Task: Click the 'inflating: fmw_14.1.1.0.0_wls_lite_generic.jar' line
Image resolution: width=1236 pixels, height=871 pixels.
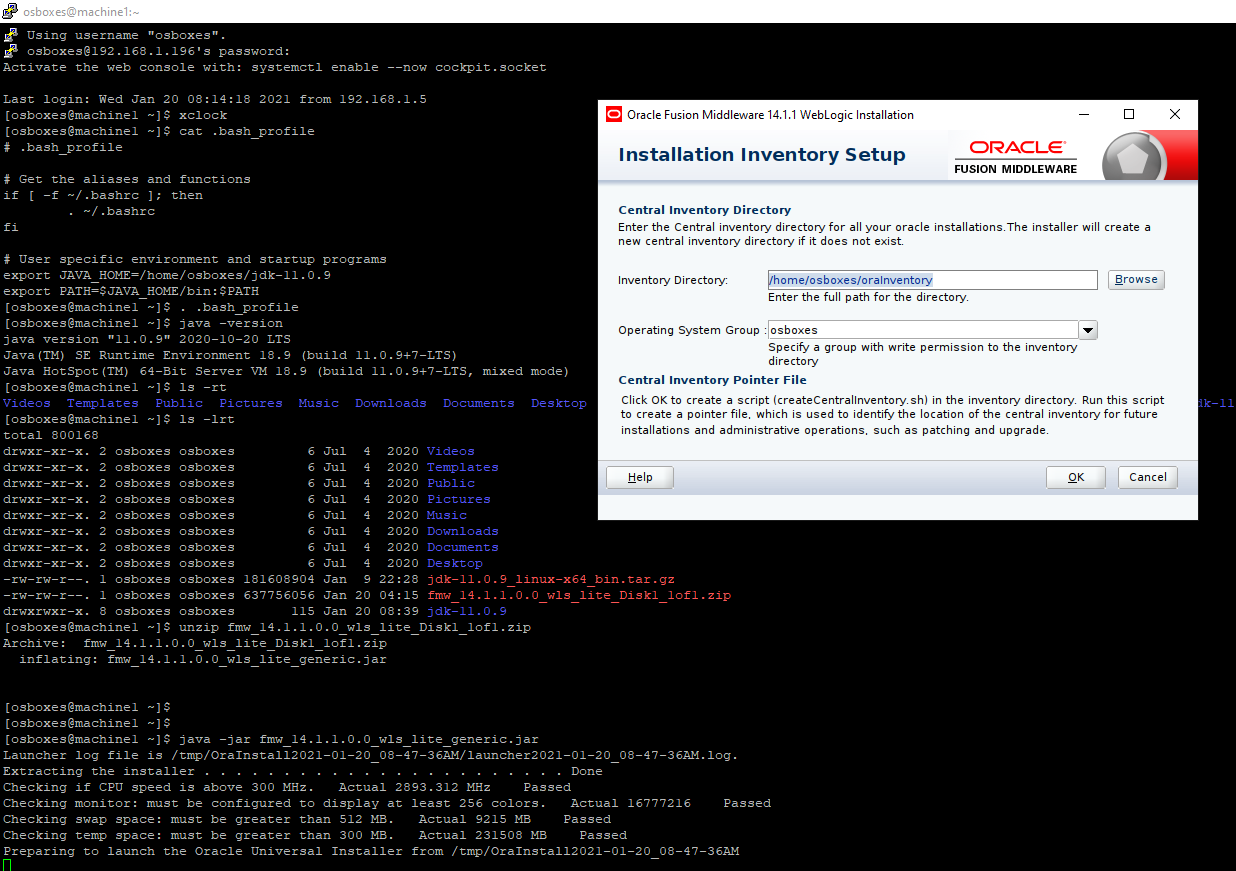Action: click(203, 659)
